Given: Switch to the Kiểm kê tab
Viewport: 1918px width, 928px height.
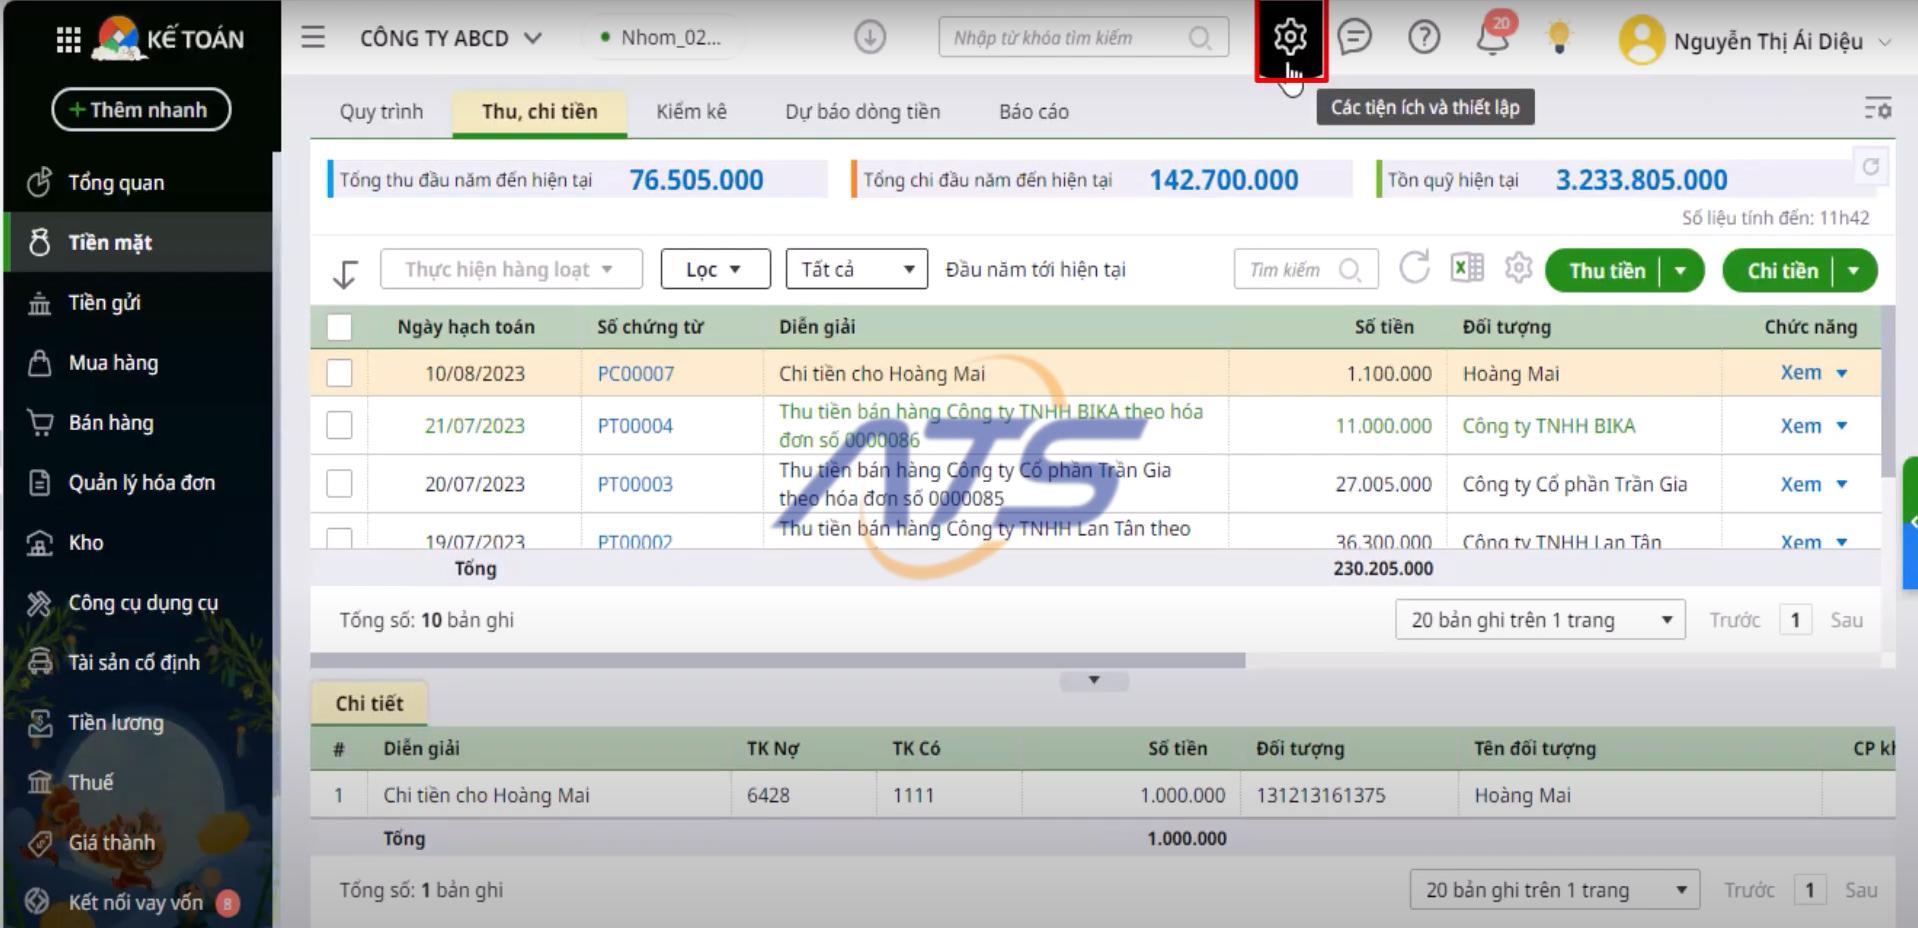Looking at the screenshot, I should tap(691, 111).
